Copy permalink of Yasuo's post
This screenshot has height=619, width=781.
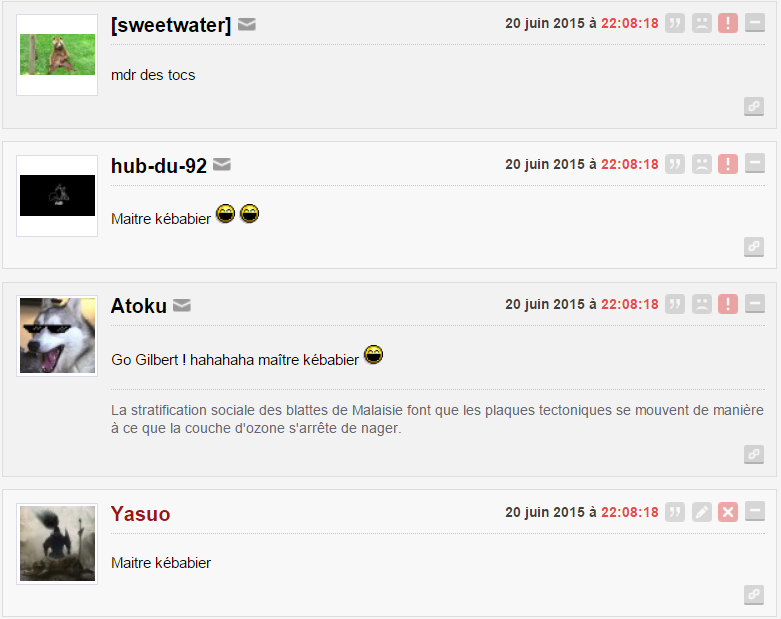tap(754, 595)
